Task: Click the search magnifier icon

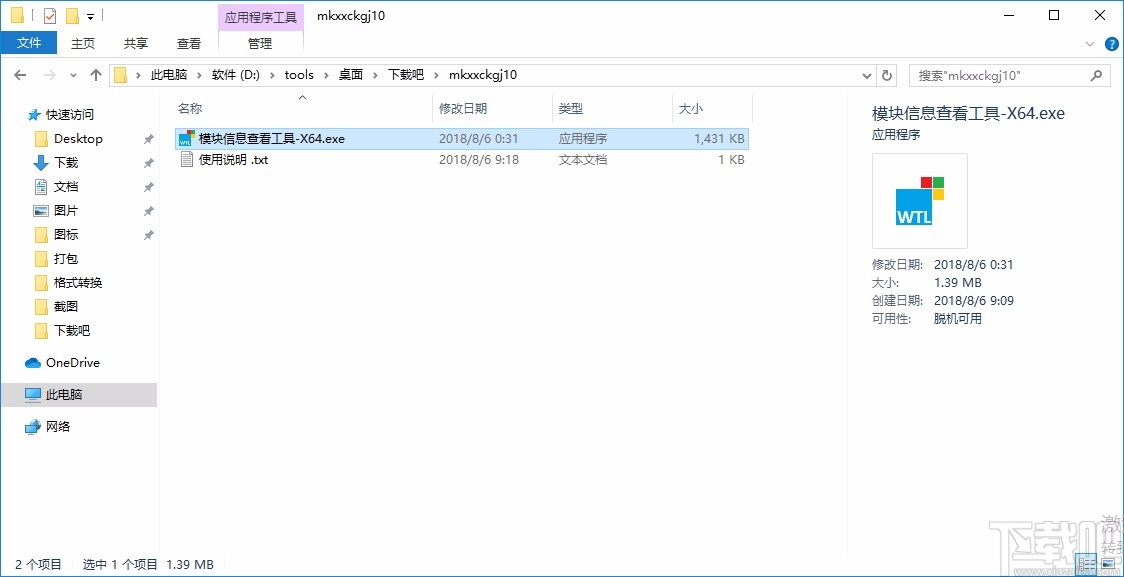Action: [1095, 75]
